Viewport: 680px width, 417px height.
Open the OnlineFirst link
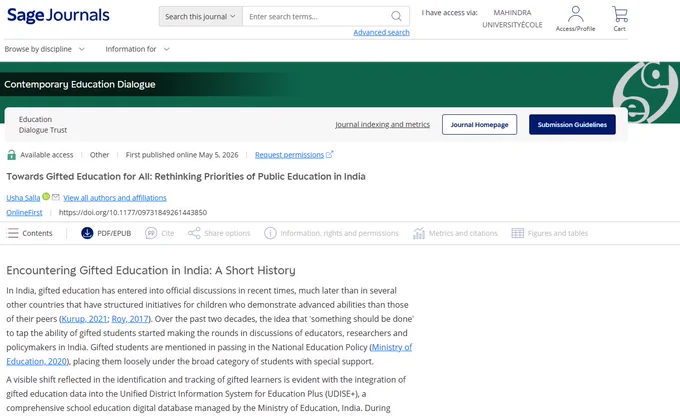click(x=24, y=212)
